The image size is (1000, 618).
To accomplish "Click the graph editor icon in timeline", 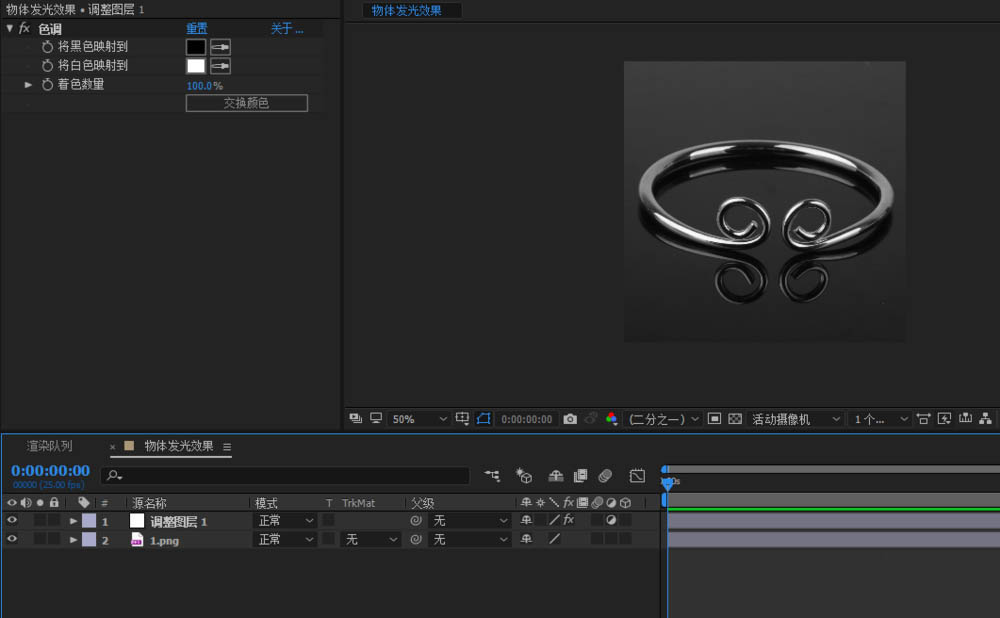I will (x=637, y=476).
